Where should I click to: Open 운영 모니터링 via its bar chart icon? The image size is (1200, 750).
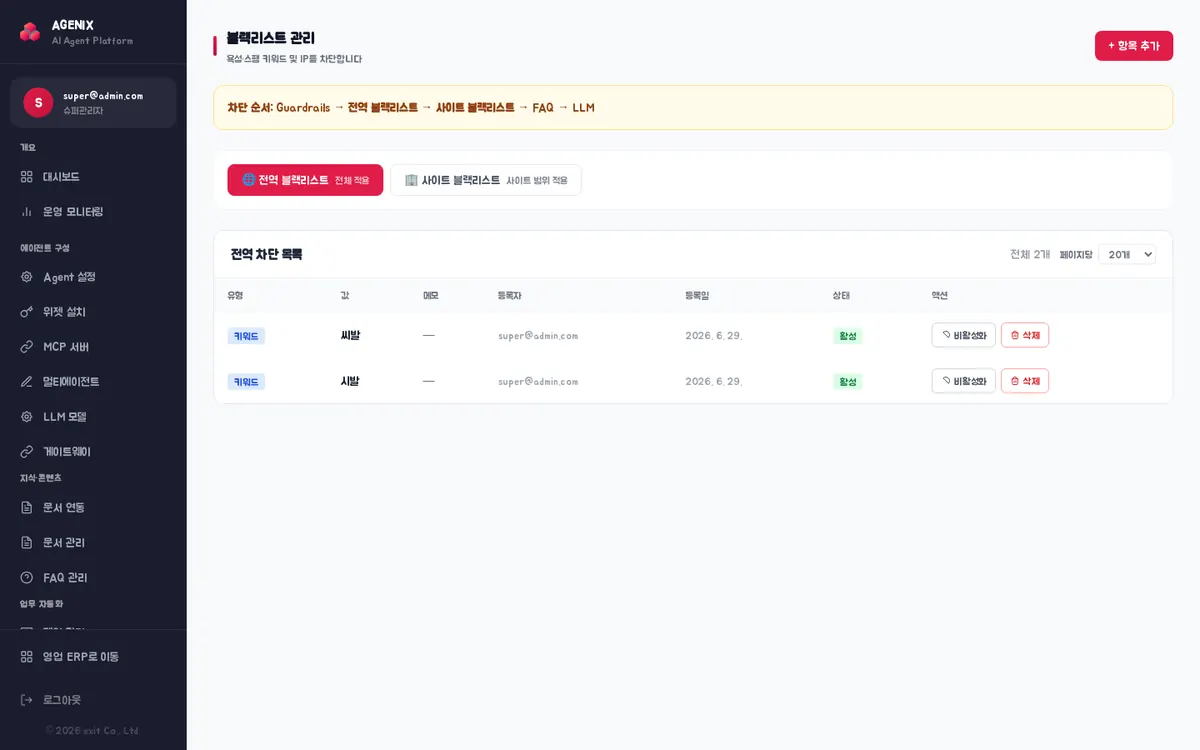coord(27,212)
